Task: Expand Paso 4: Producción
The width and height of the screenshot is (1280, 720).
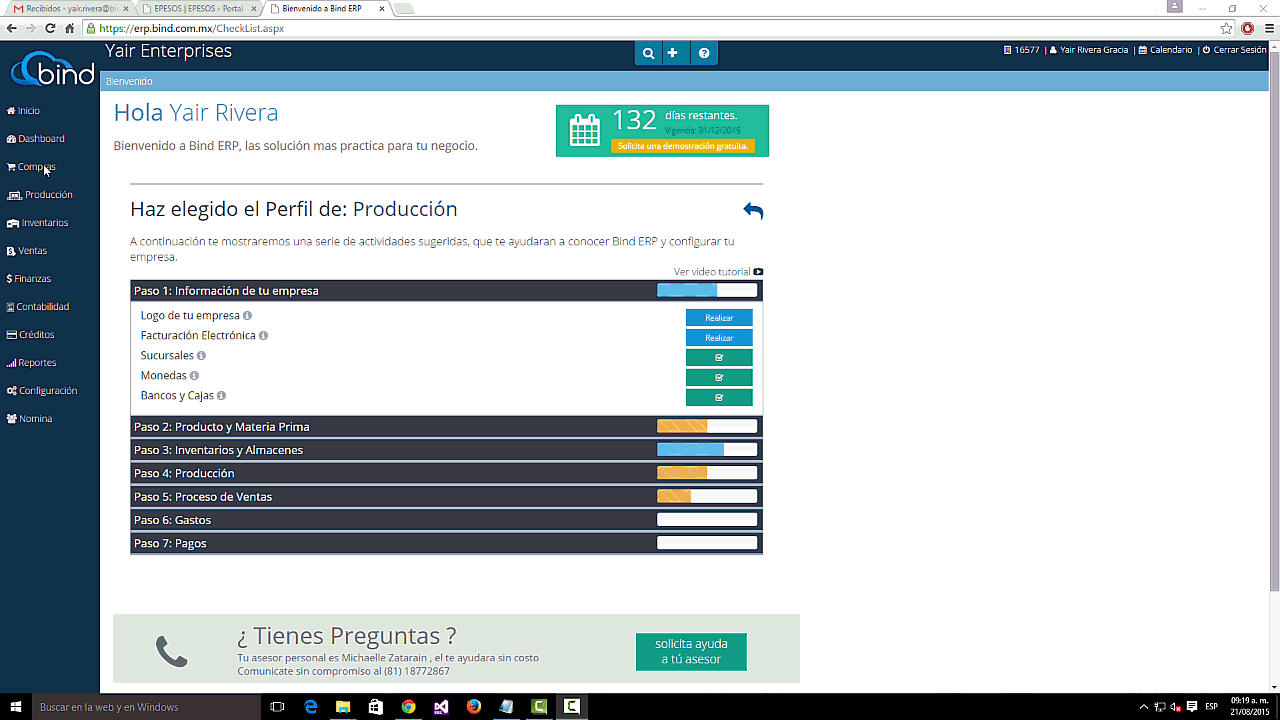Action: pos(446,473)
